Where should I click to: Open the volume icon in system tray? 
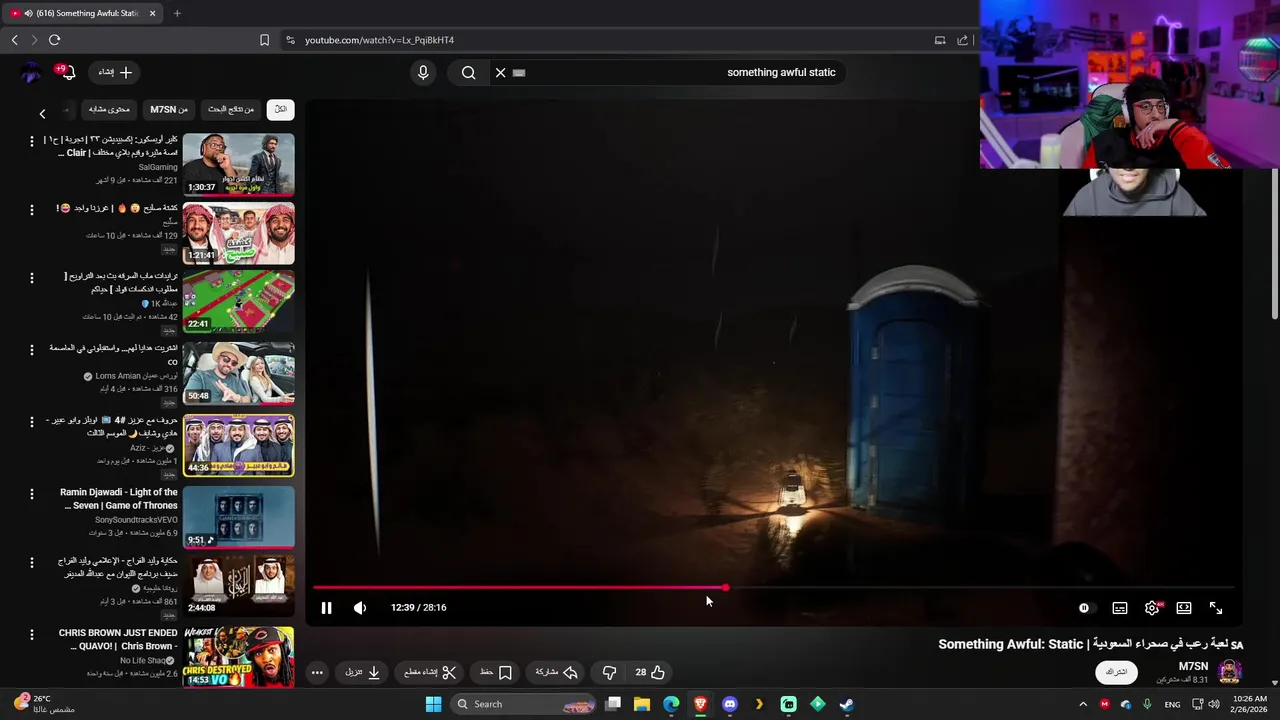(x=1214, y=704)
